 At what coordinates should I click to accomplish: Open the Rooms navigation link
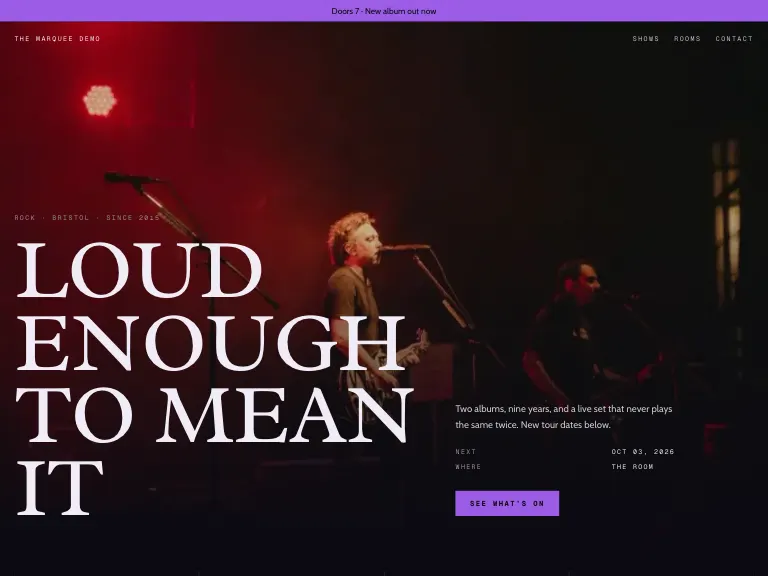[x=687, y=39]
